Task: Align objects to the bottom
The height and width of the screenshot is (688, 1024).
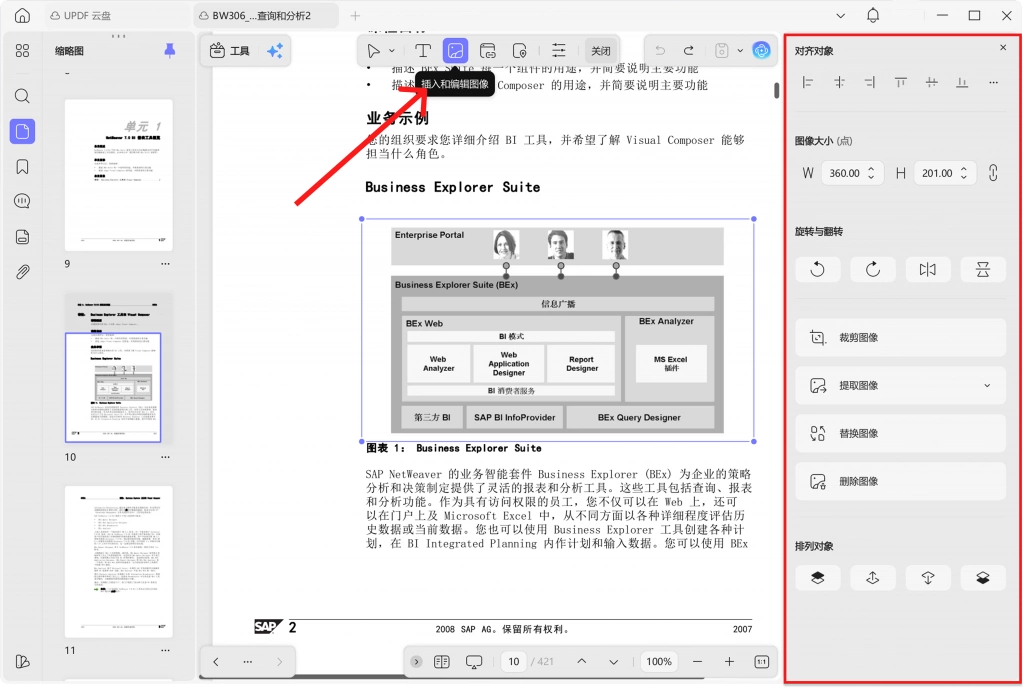Action: (962, 82)
